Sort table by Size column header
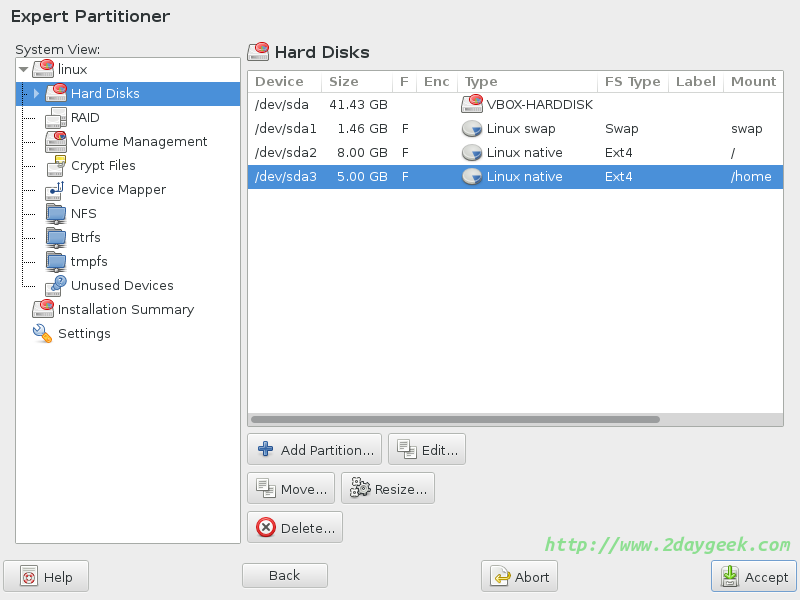Screen dimensions: 800x600 (x=343, y=81)
